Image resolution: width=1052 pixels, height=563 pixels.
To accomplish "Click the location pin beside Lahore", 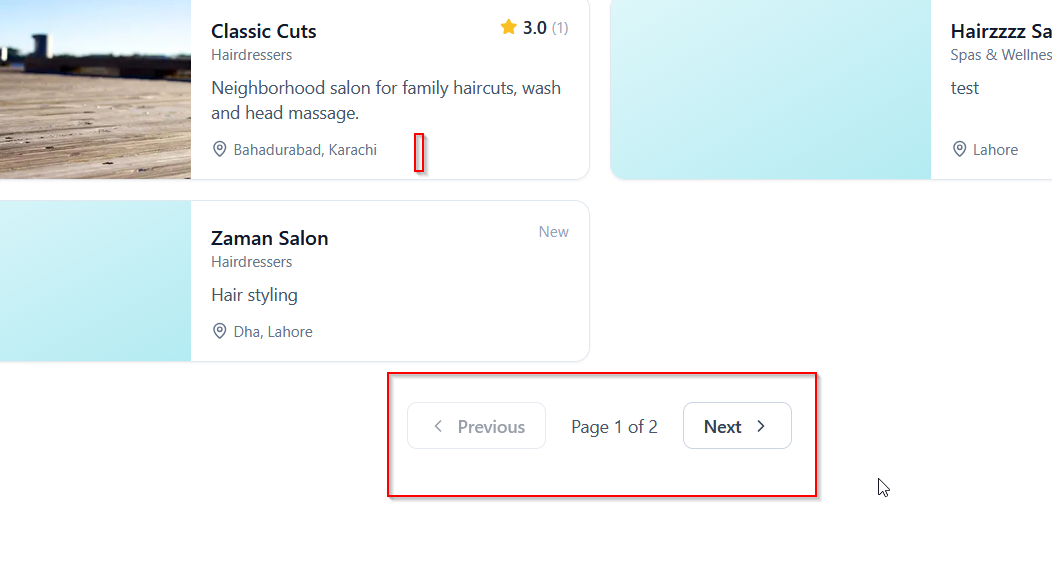I will pos(959,149).
